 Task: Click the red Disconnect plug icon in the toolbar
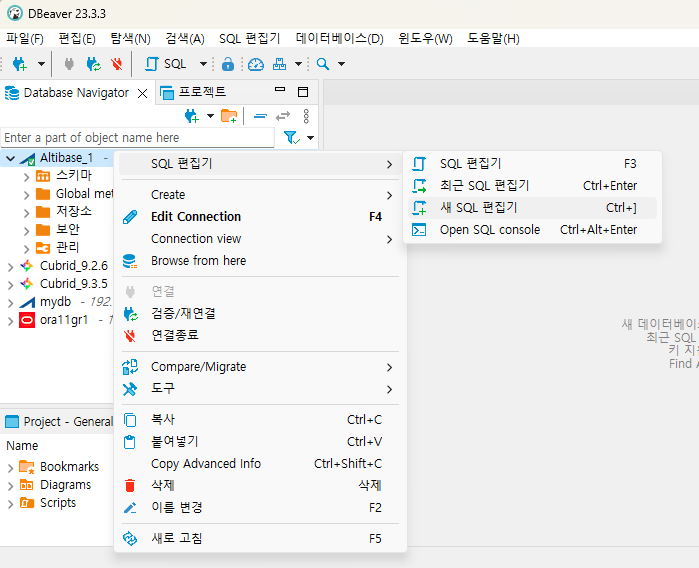(x=117, y=64)
